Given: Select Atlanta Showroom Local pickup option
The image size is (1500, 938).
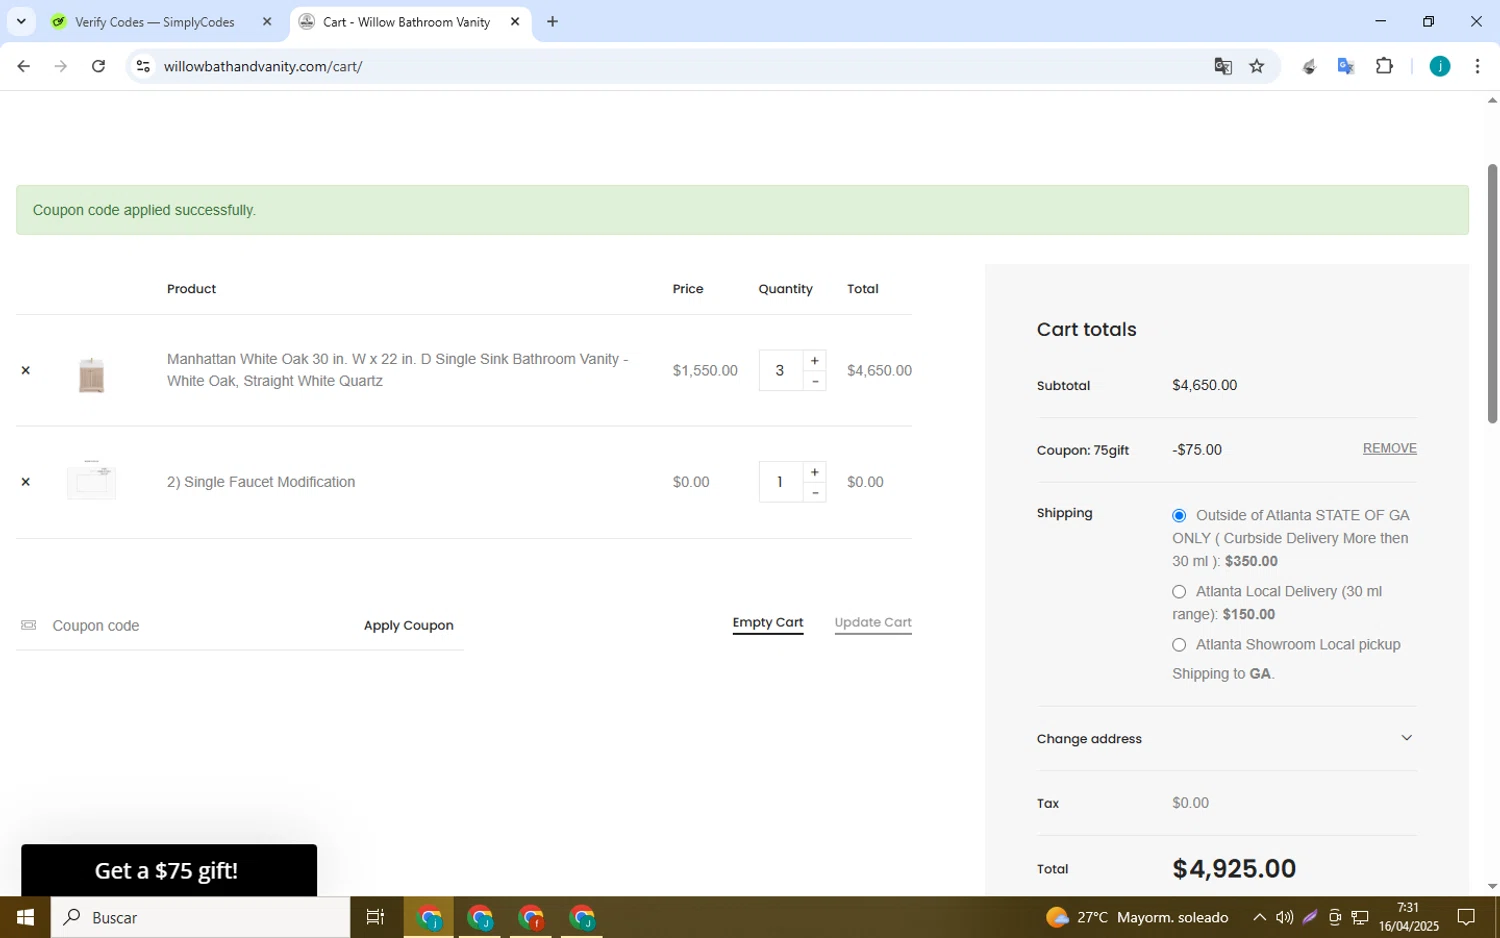Looking at the screenshot, I should tap(1179, 645).
